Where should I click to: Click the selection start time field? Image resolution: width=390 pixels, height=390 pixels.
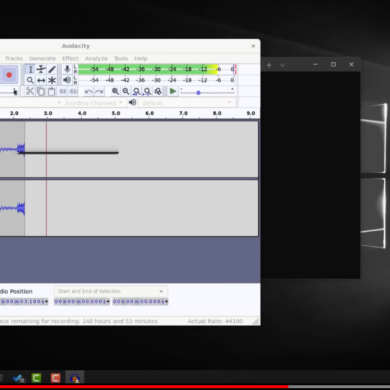[80, 301]
